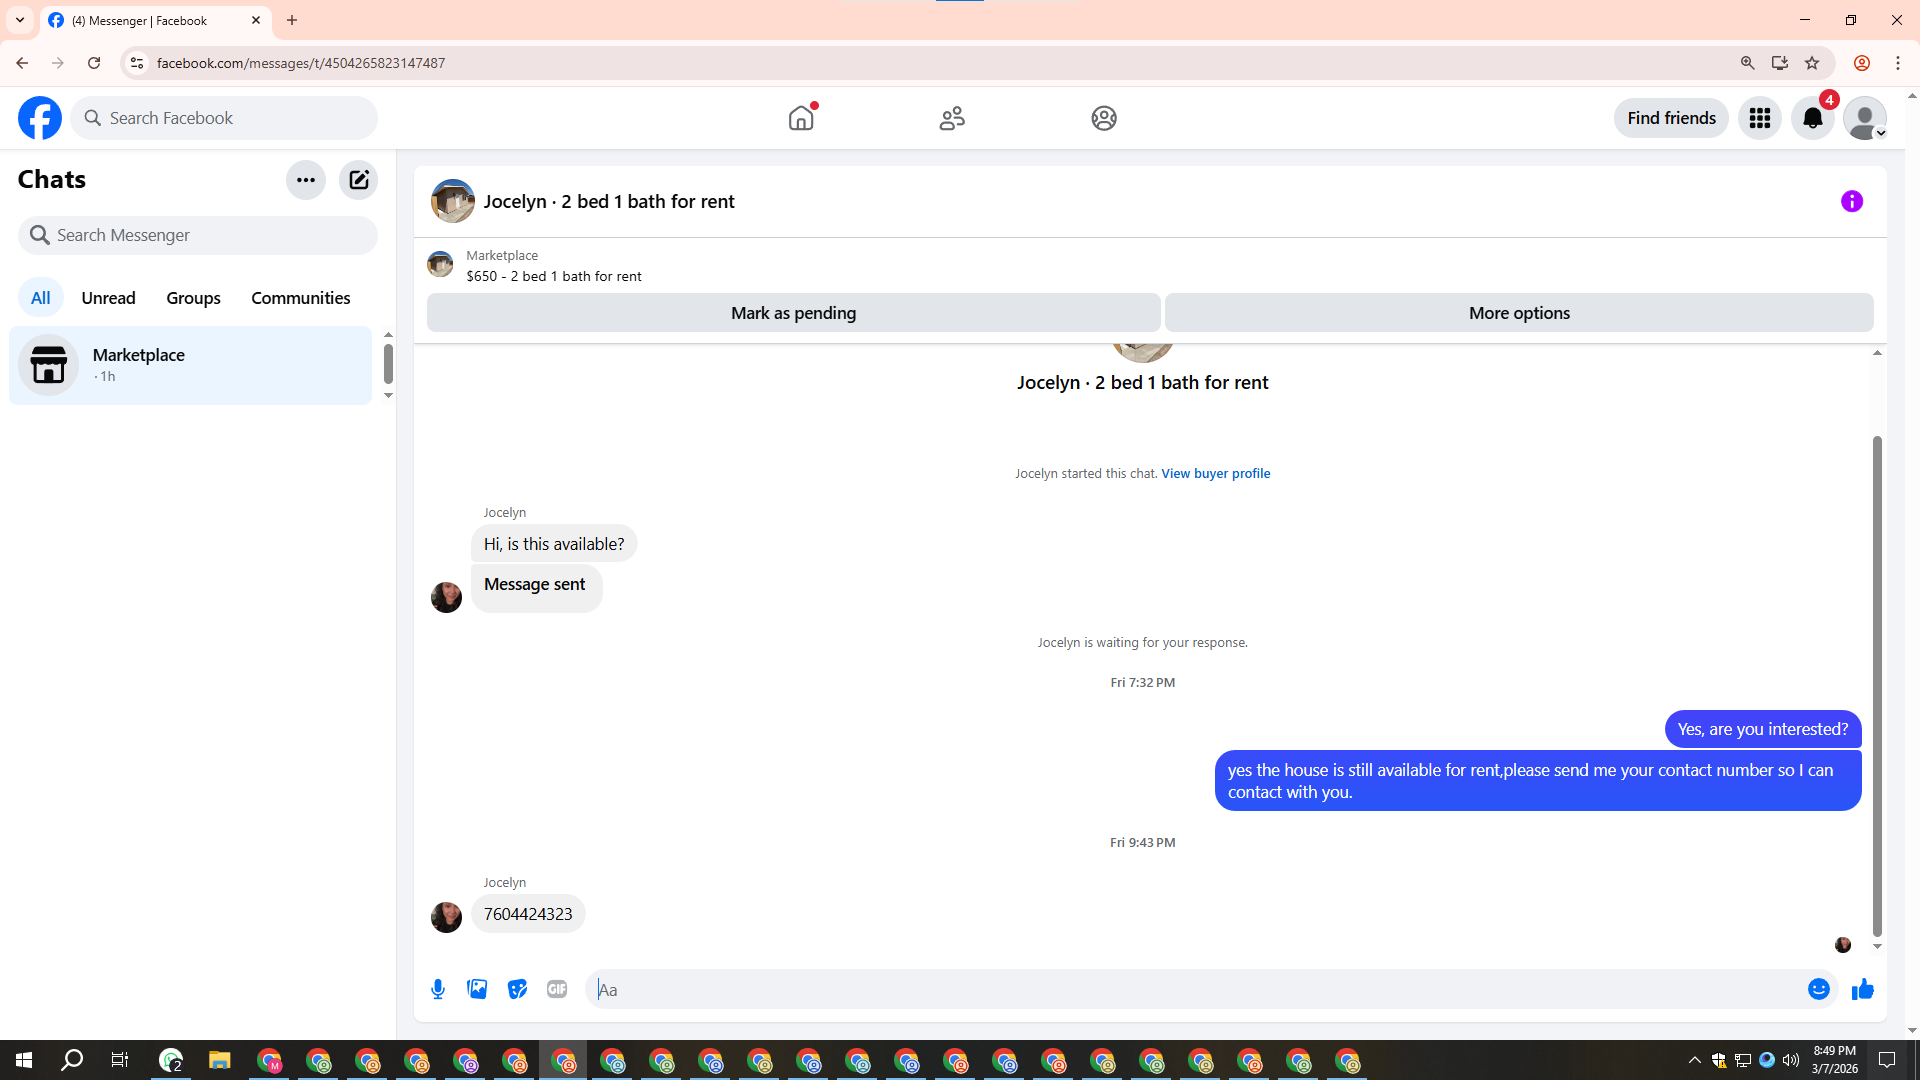The width and height of the screenshot is (1920, 1080).
Task: Open the account profile menu
Action: [x=1865, y=118]
